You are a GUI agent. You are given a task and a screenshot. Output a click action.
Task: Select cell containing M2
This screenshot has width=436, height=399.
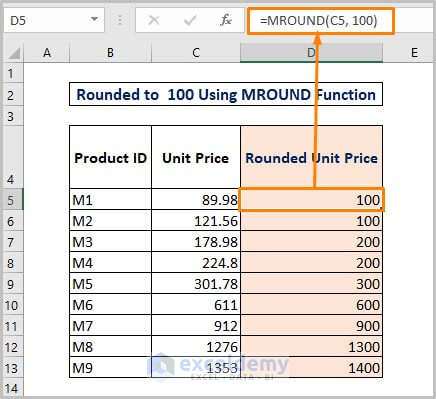pos(110,220)
